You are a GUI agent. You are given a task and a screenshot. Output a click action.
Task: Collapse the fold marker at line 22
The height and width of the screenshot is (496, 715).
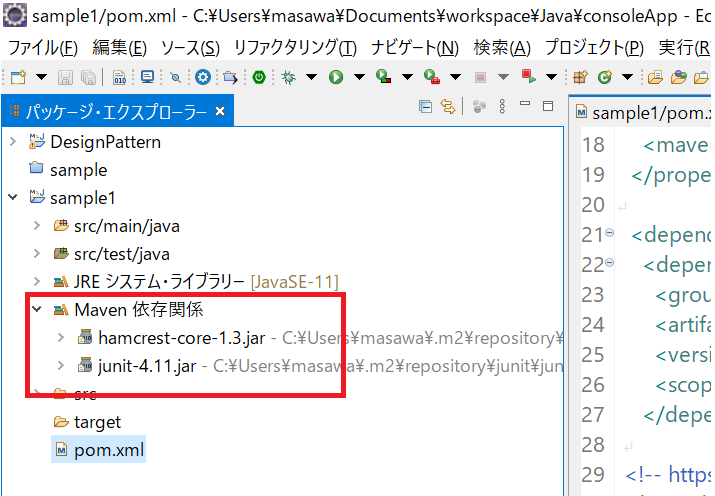[610, 263]
